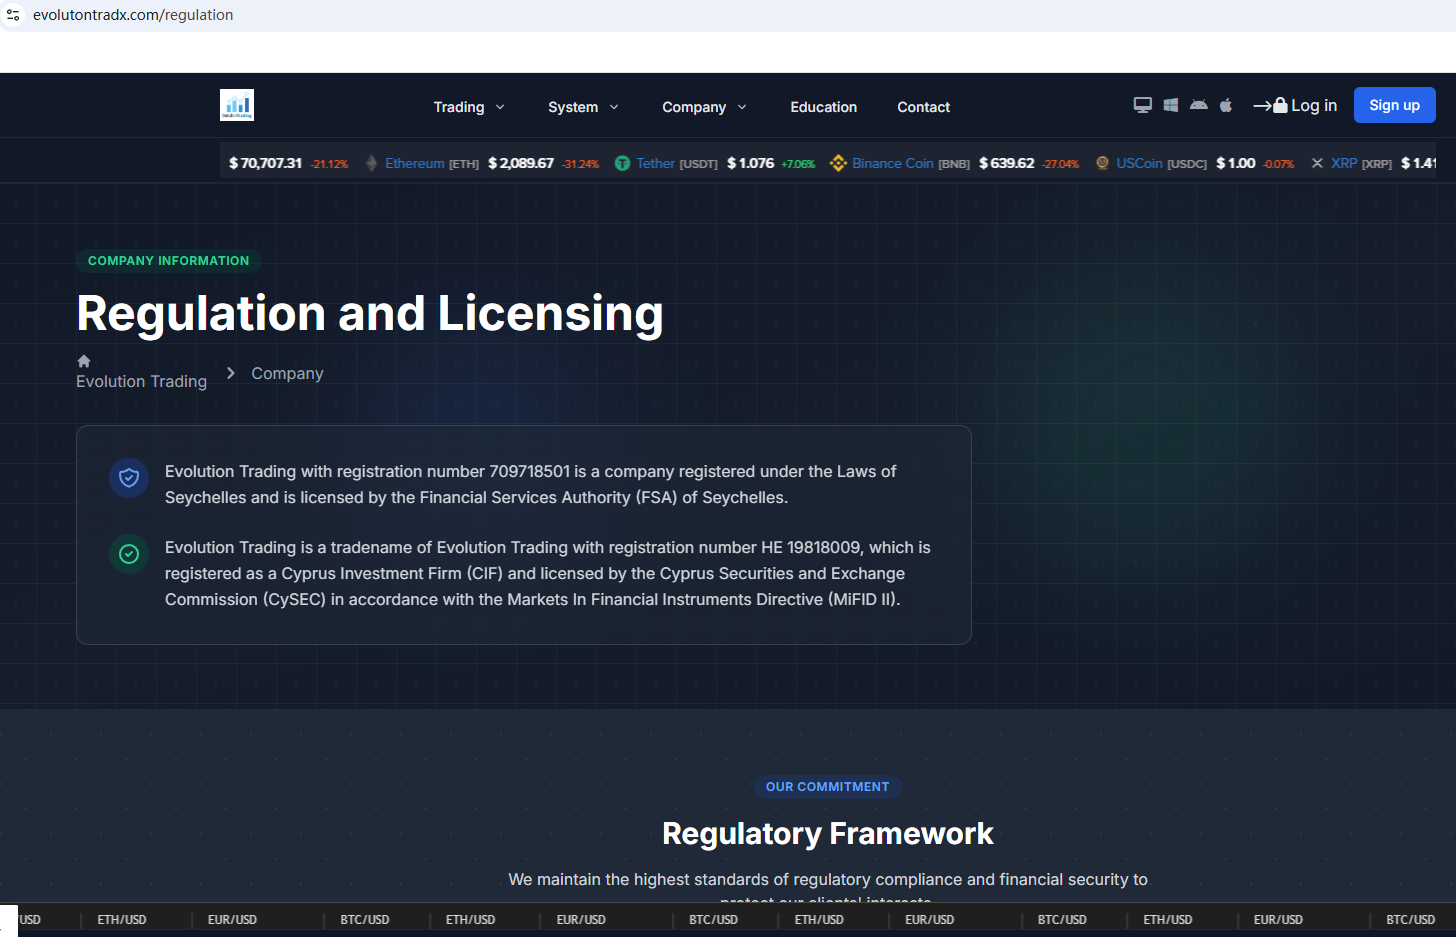Click the Evolution Trading logo

click(237, 105)
